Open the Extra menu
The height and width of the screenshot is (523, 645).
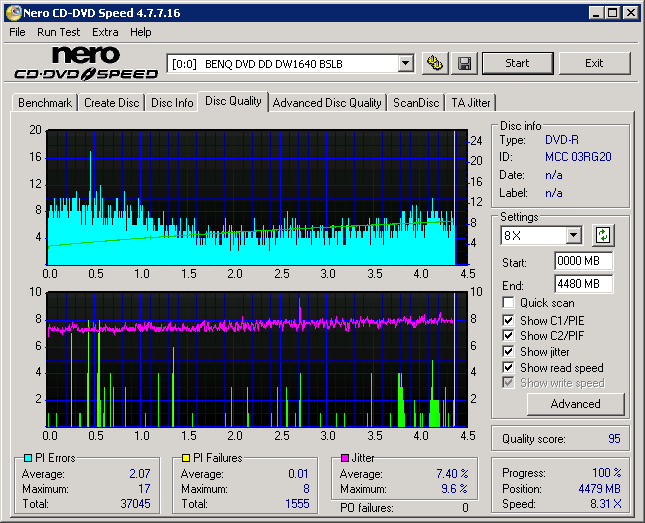105,32
